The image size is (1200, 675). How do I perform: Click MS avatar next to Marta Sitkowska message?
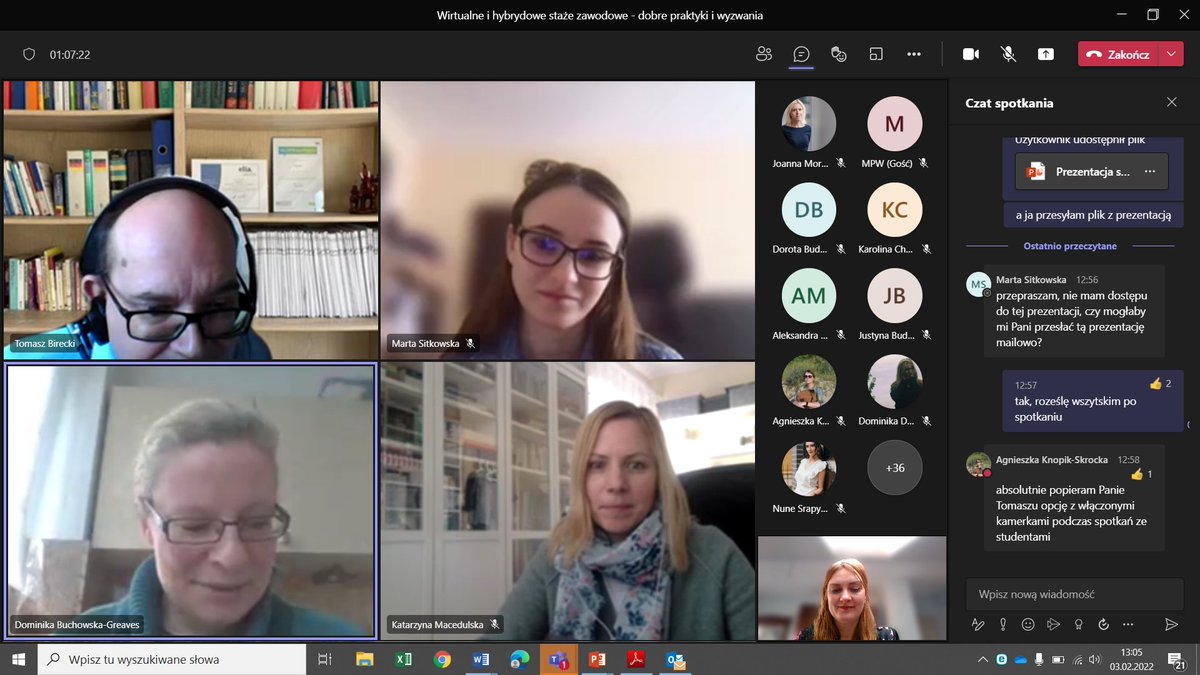click(978, 284)
